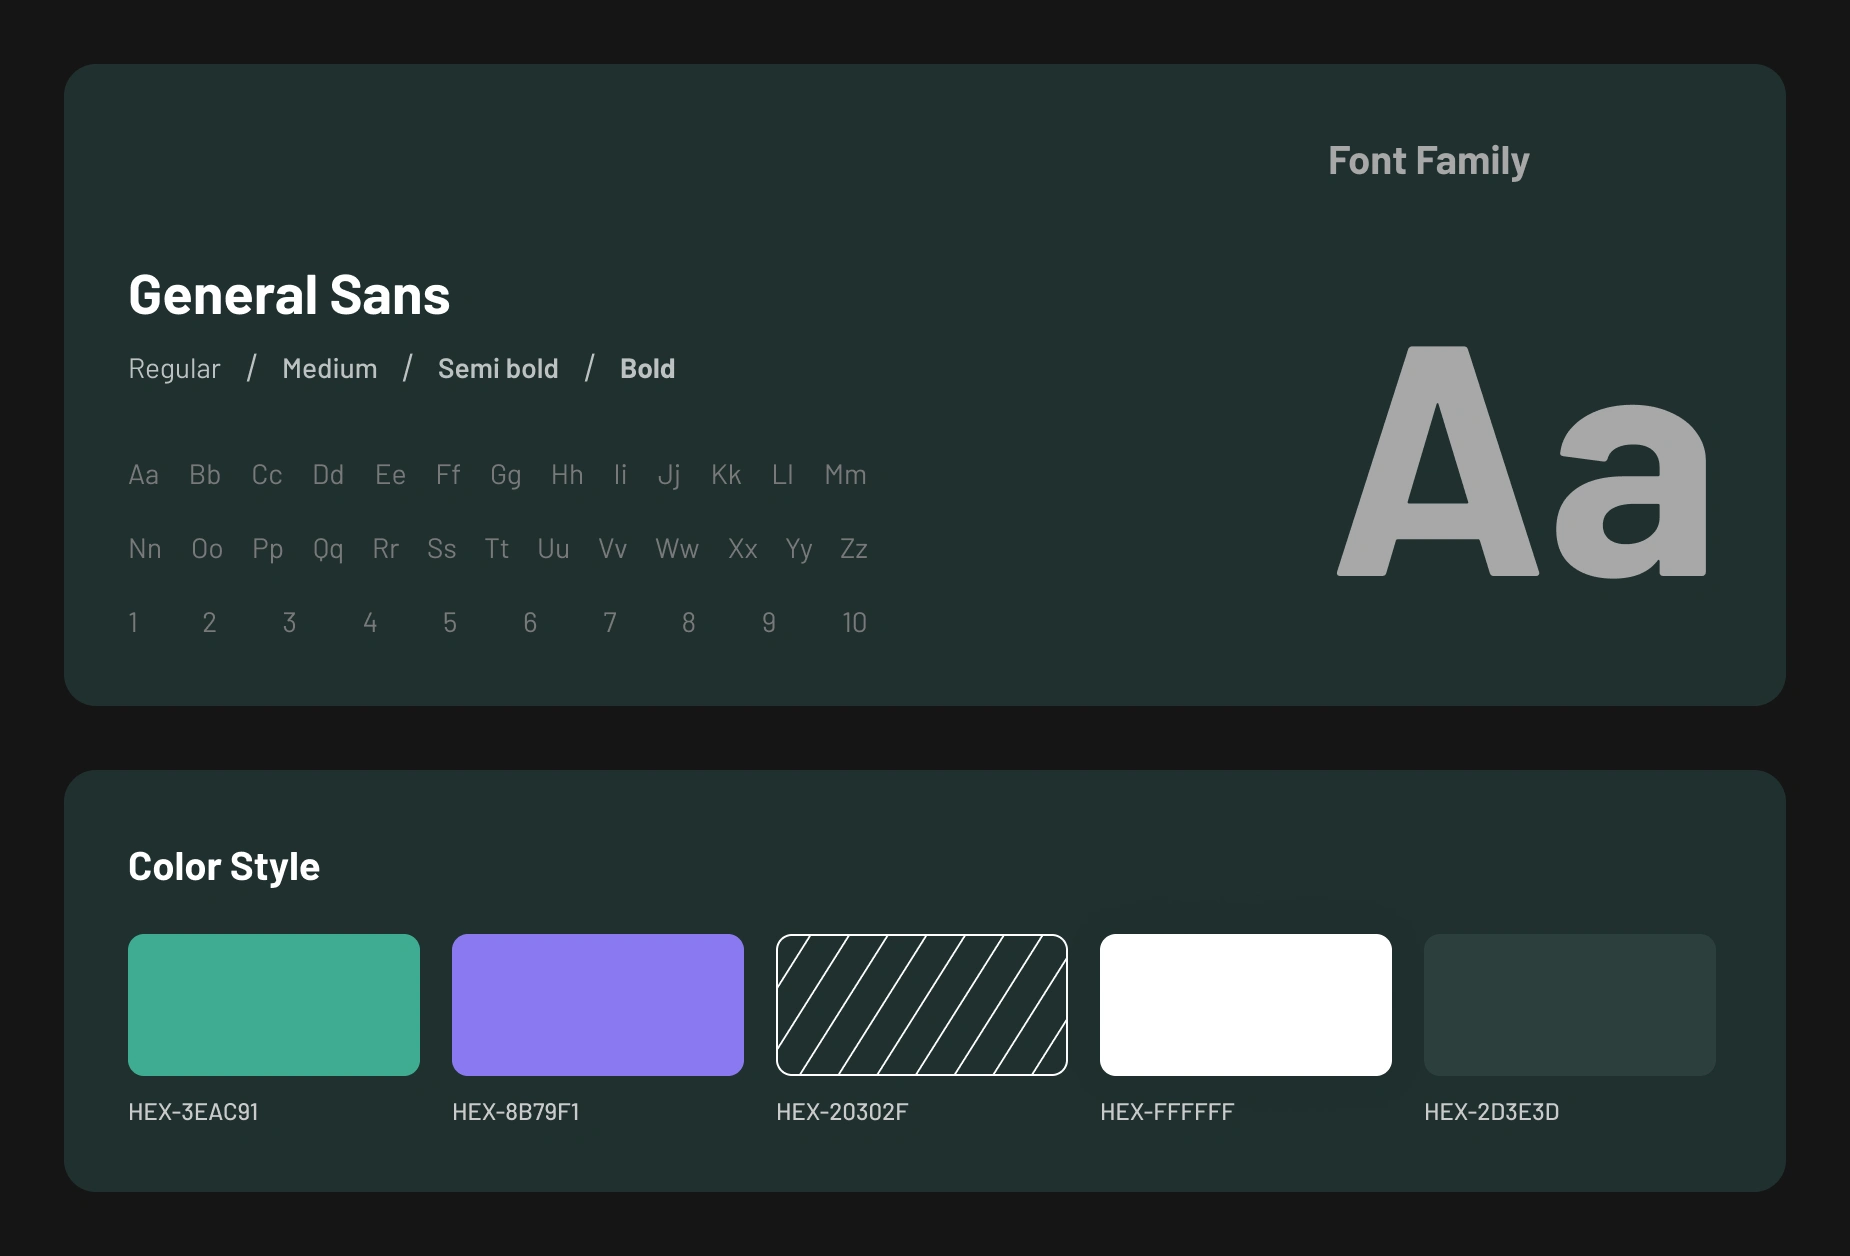Screen dimensions: 1850x1256
Task: Select the green HEX-3EAC91 color swatch
Action: (x=274, y=1005)
